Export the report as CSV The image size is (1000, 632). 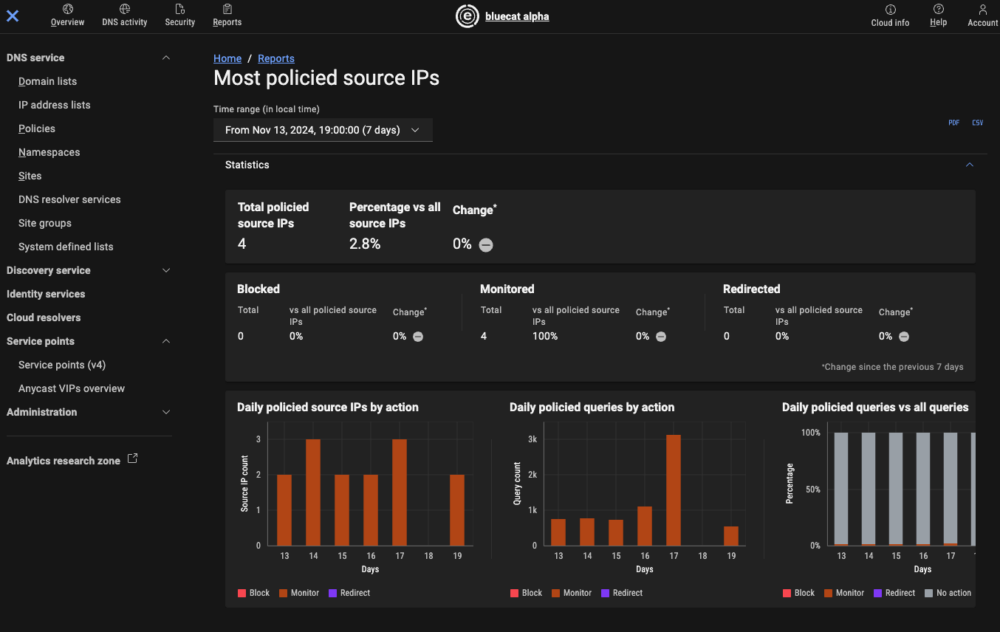coord(977,122)
